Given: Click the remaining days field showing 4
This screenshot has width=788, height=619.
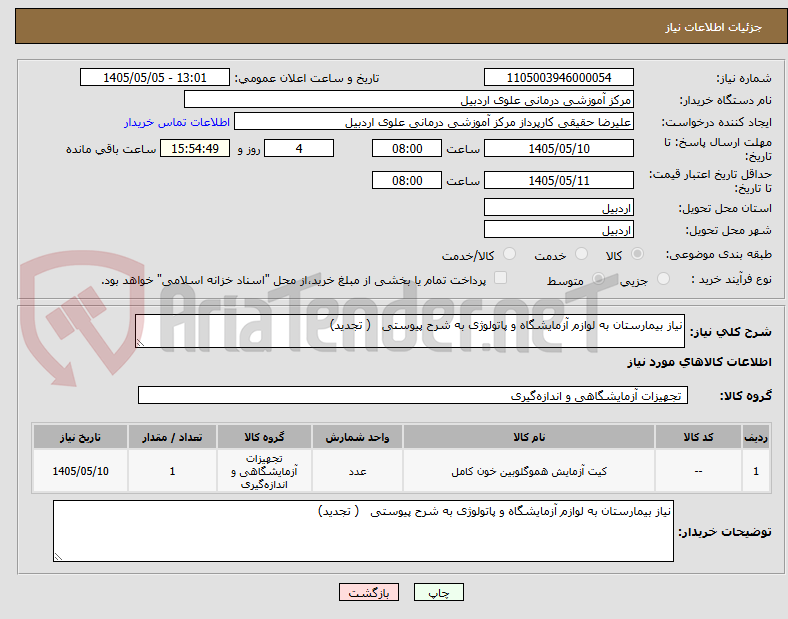Looking at the screenshot, I should pyautogui.click(x=299, y=148).
